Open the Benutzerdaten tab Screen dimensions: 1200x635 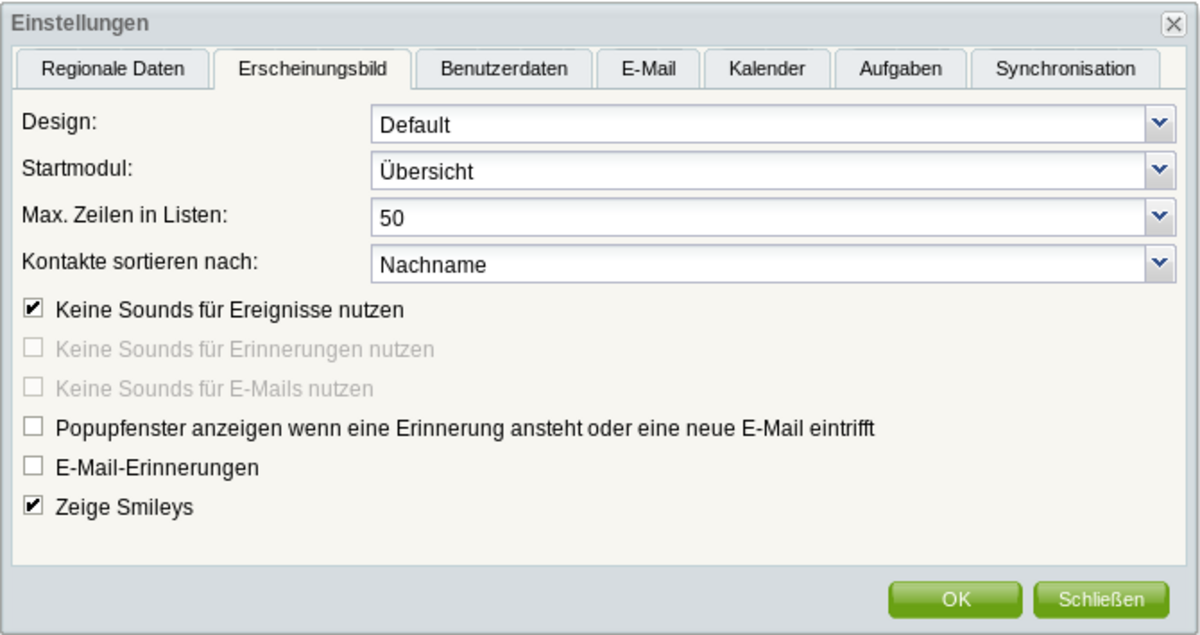[x=504, y=69]
